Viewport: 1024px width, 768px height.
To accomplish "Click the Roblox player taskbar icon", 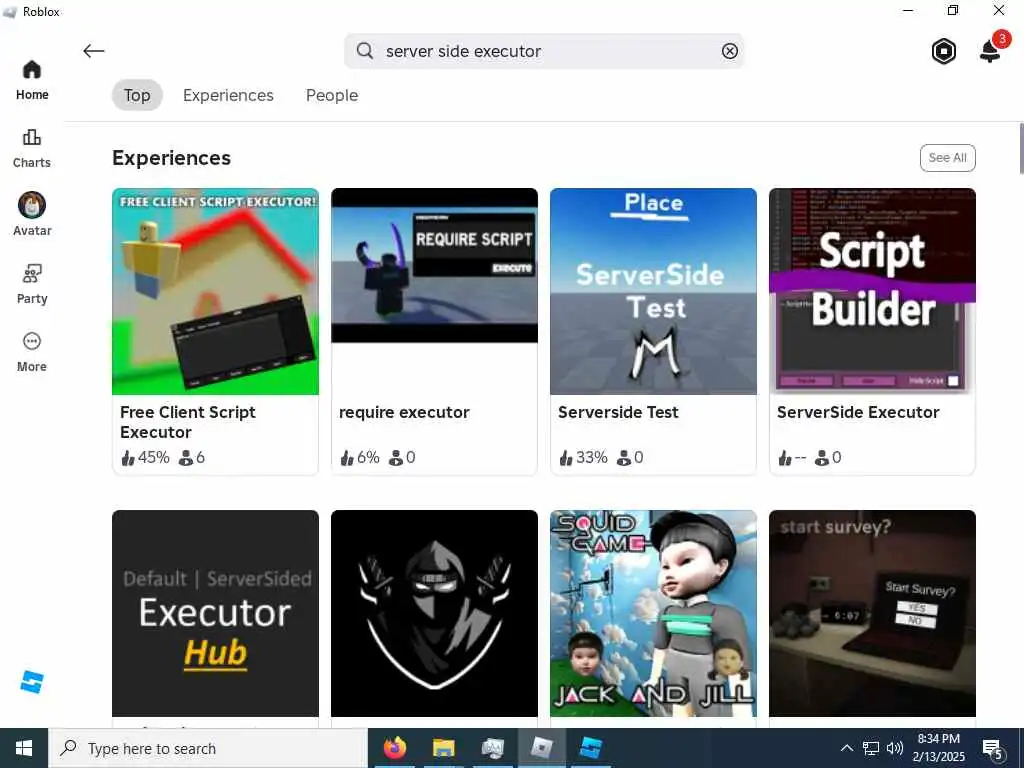I will pos(541,748).
